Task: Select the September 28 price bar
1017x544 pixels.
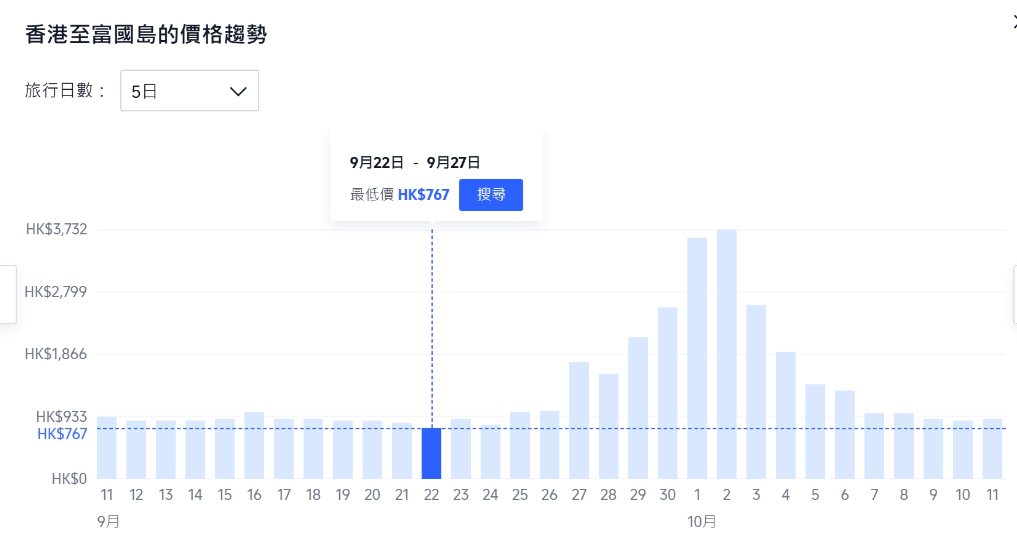Action: 608,426
